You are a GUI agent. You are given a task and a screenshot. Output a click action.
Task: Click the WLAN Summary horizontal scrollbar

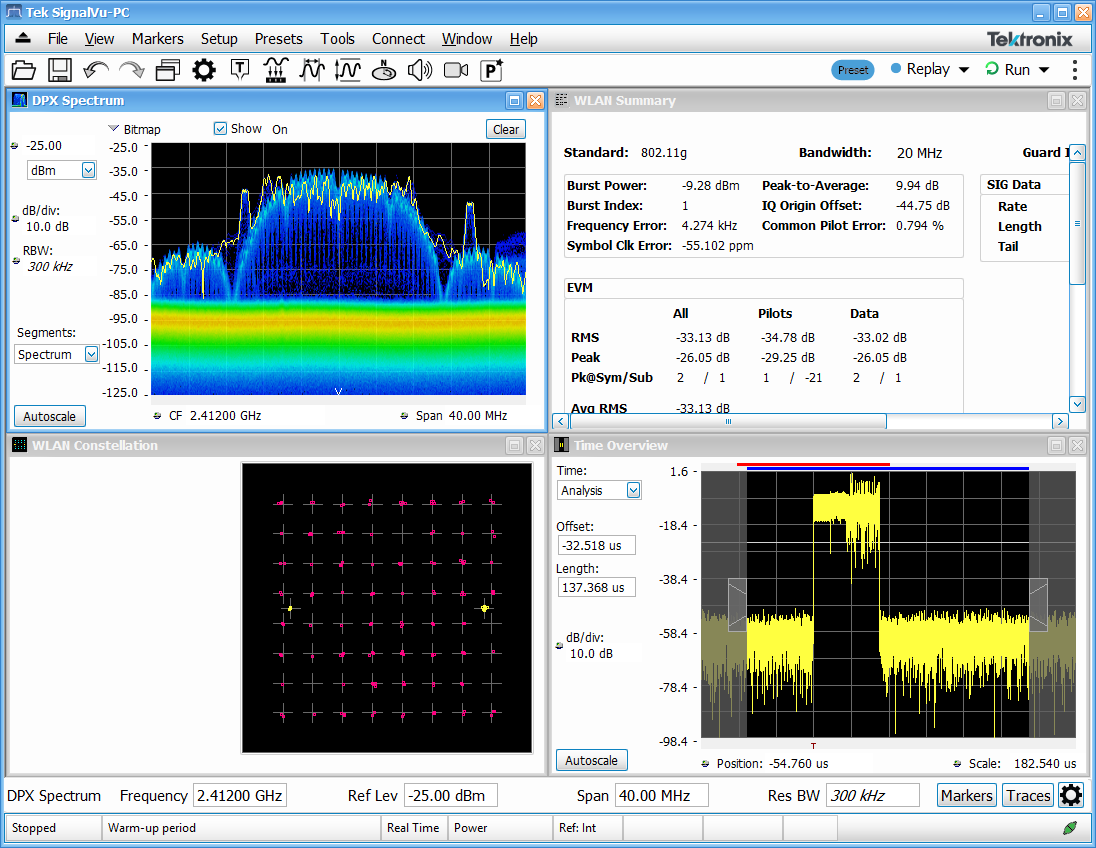(727, 421)
